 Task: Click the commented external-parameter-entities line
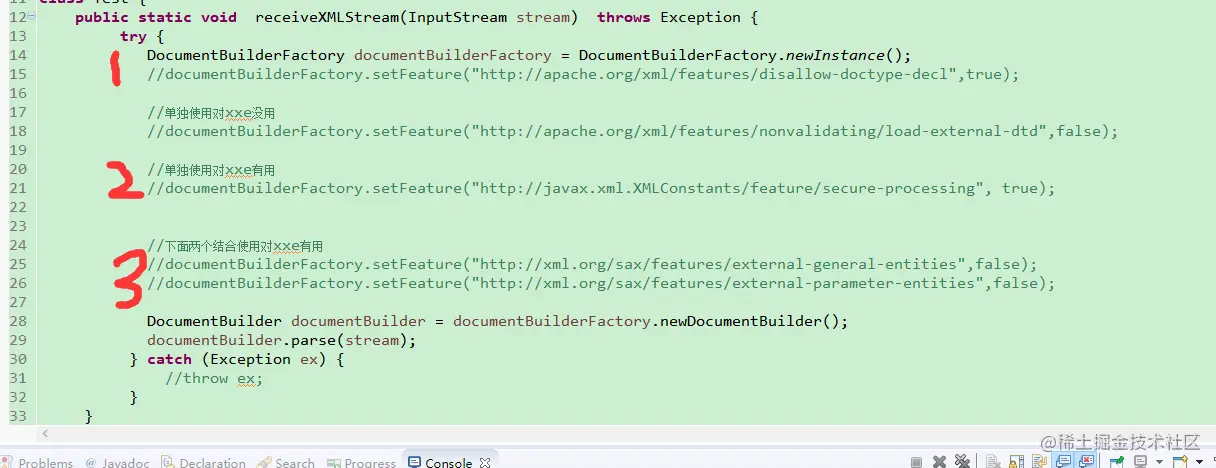pos(601,283)
